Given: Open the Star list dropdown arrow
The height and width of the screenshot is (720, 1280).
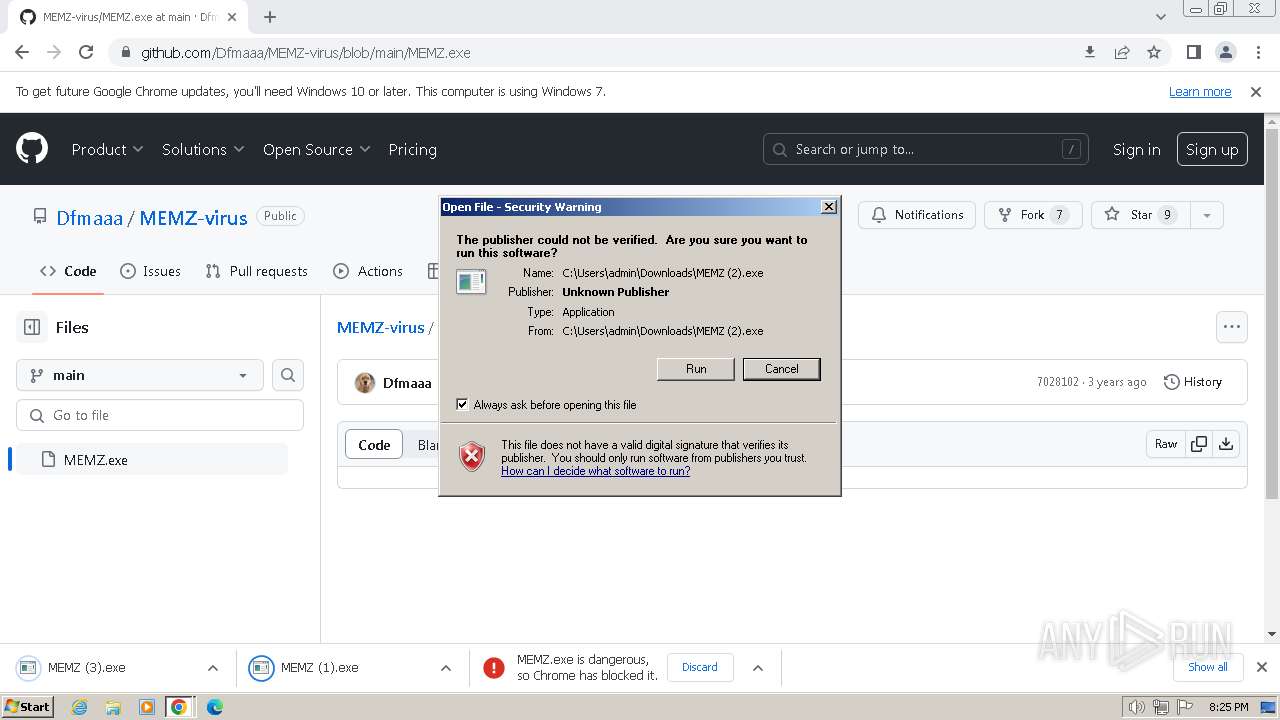Looking at the screenshot, I should pyautogui.click(x=1207, y=215).
